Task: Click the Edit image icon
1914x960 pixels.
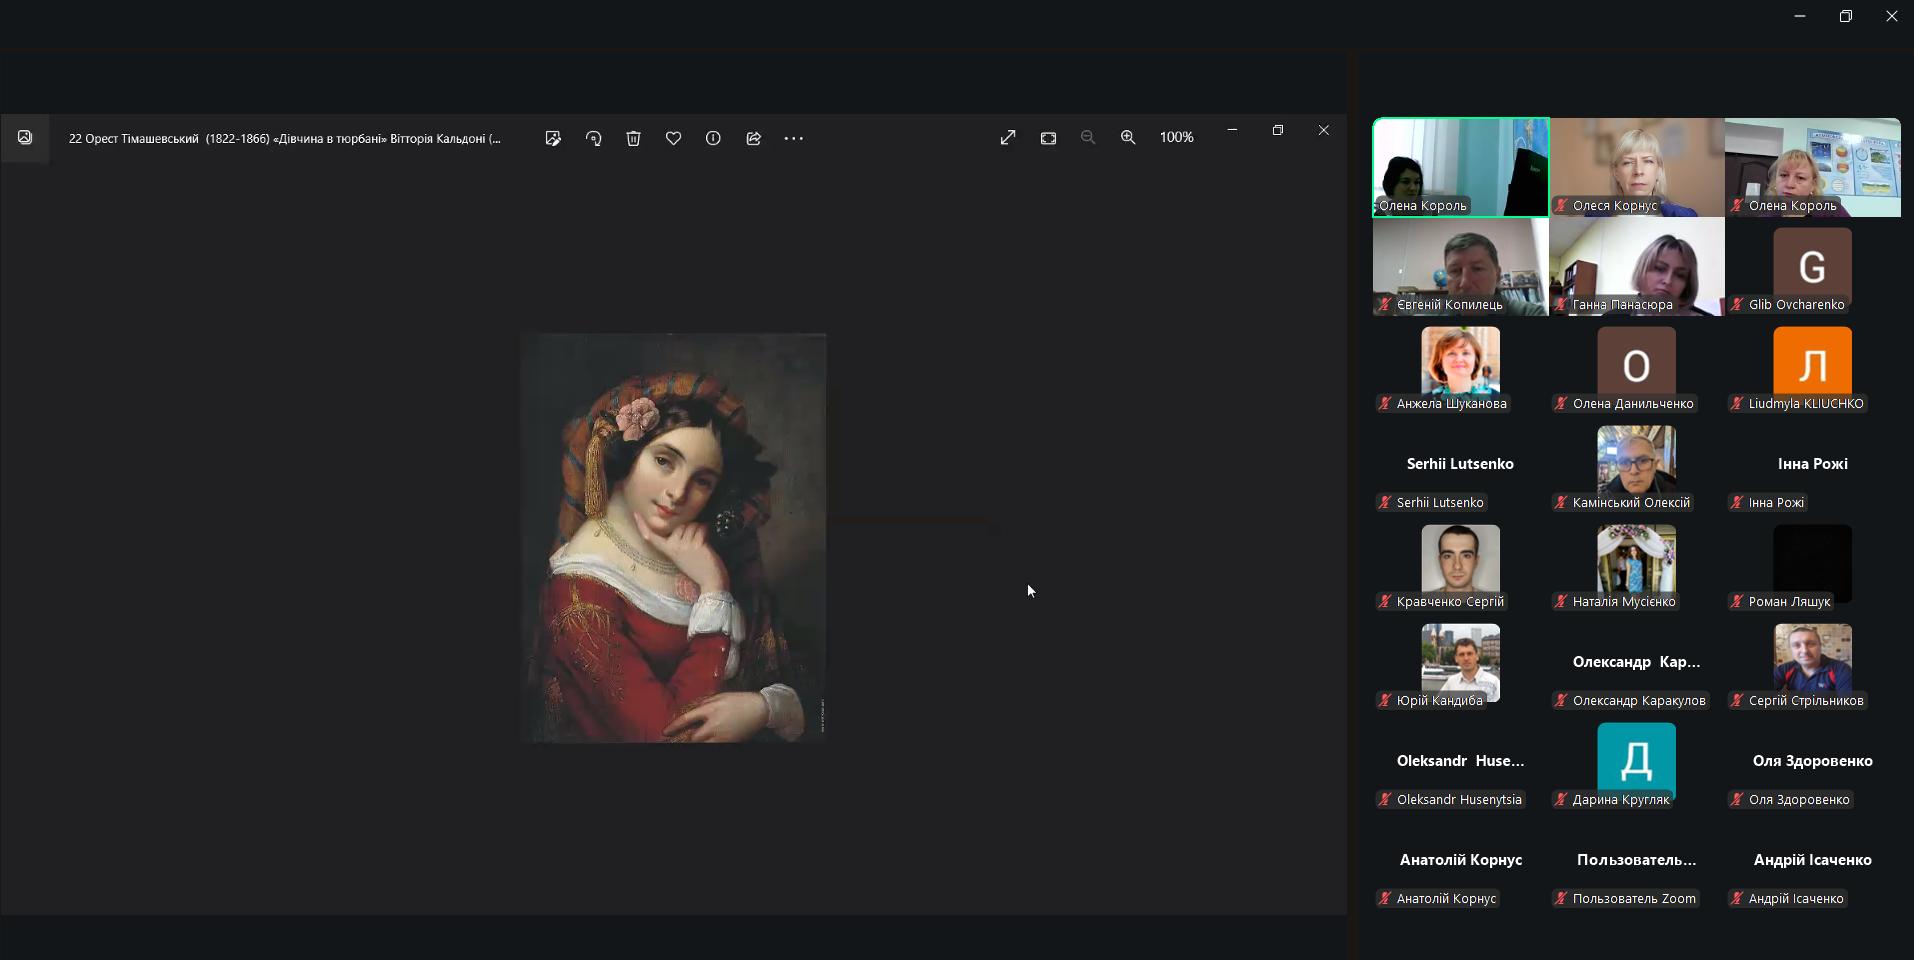Action: pyautogui.click(x=553, y=138)
